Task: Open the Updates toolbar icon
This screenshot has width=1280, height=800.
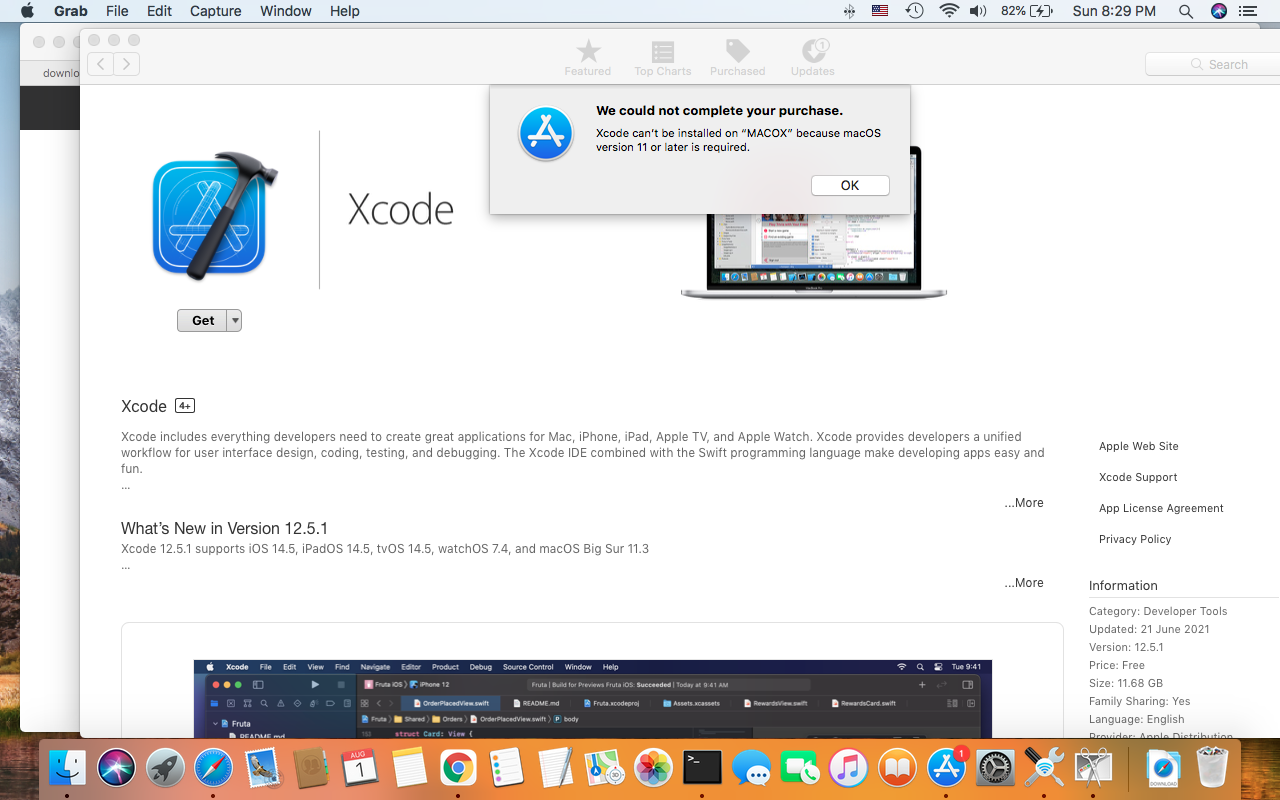Action: (812, 51)
